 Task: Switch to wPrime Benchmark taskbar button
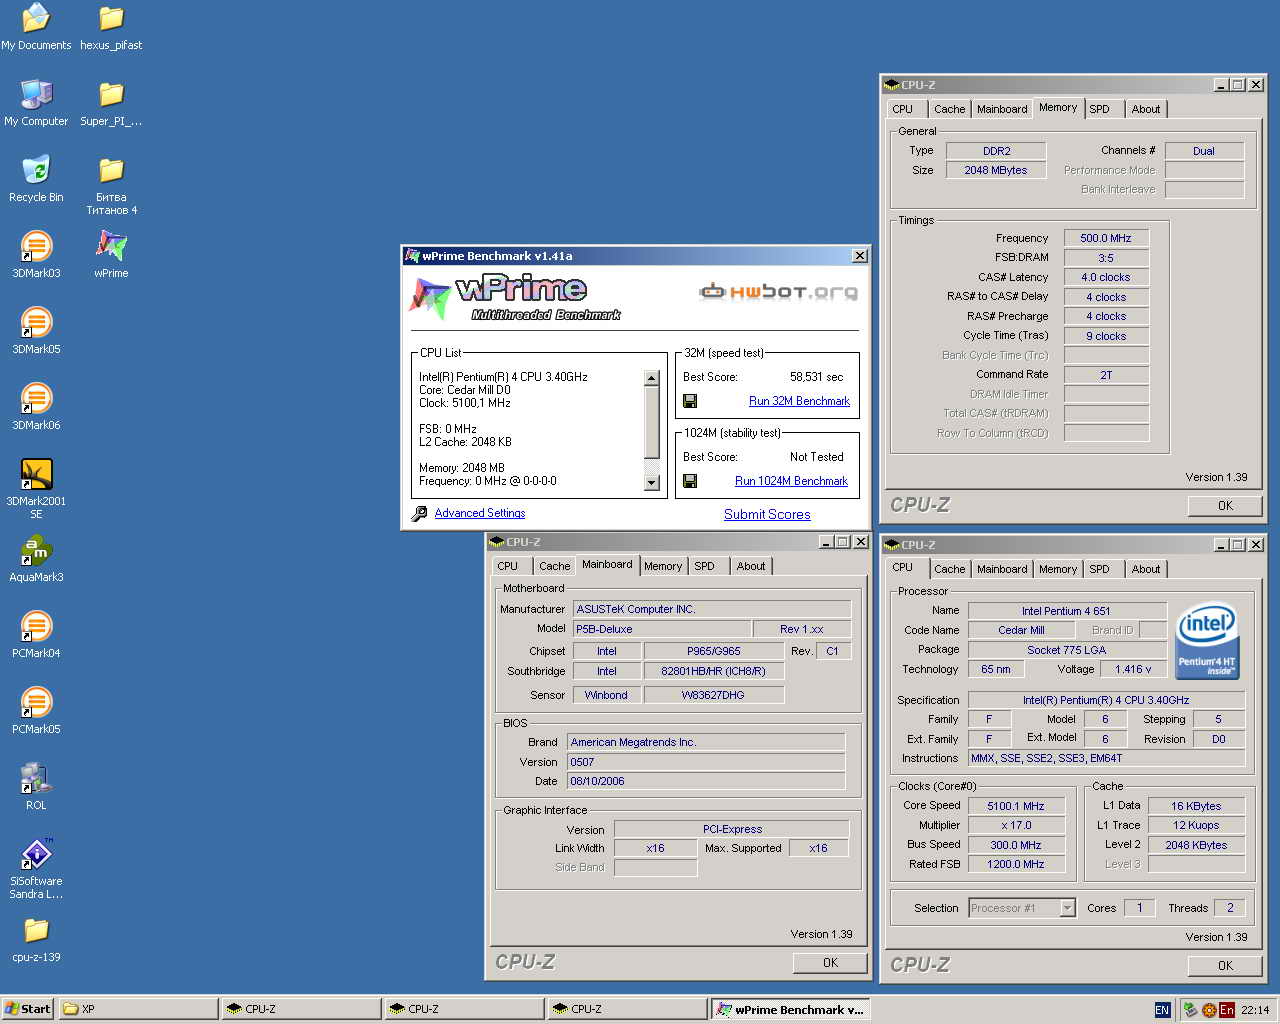coord(790,1009)
